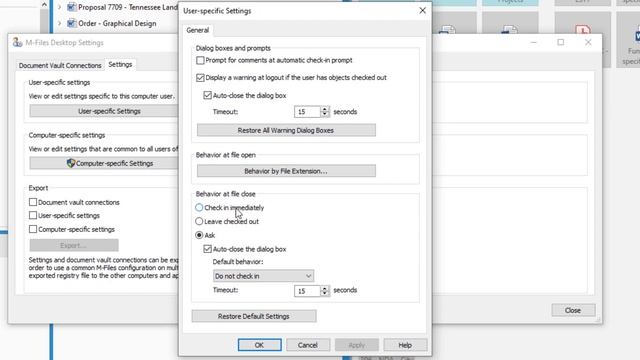The height and width of the screenshot is (360, 640).
Task: Maximize the M-Files Desktop Settings window
Action: click(561, 42)
